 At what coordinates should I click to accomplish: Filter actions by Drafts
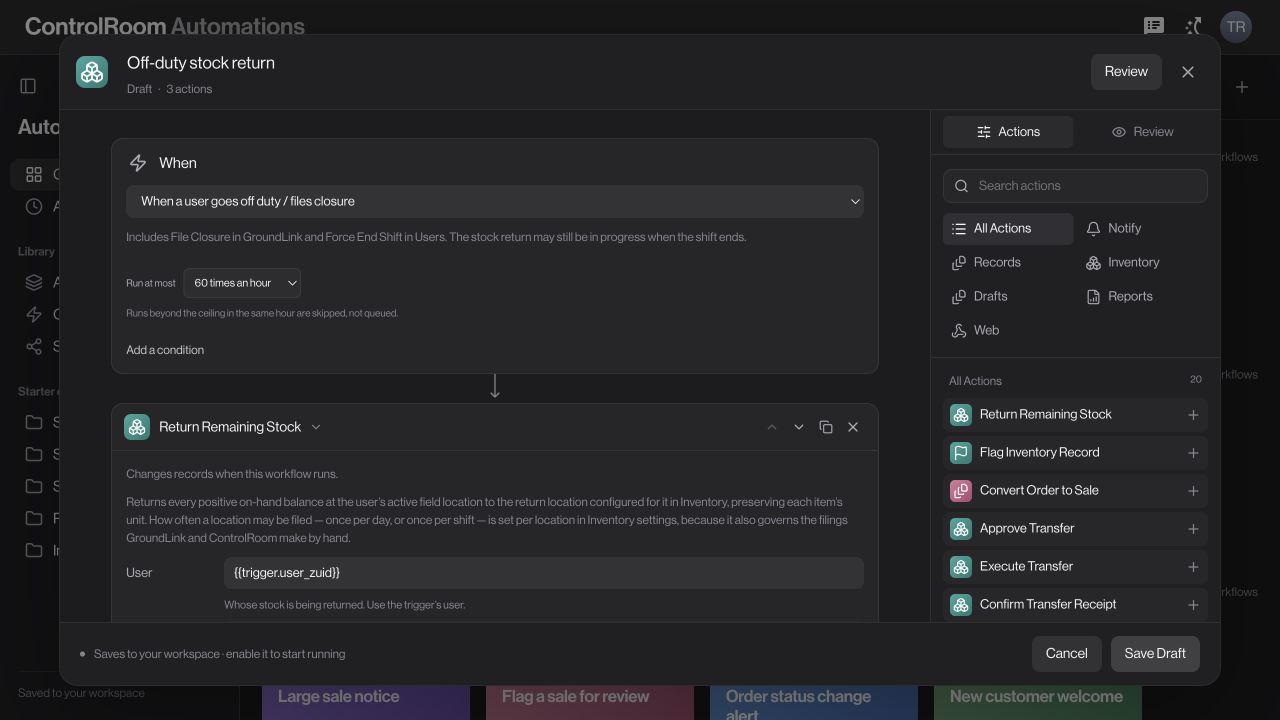coord(1008,297)
